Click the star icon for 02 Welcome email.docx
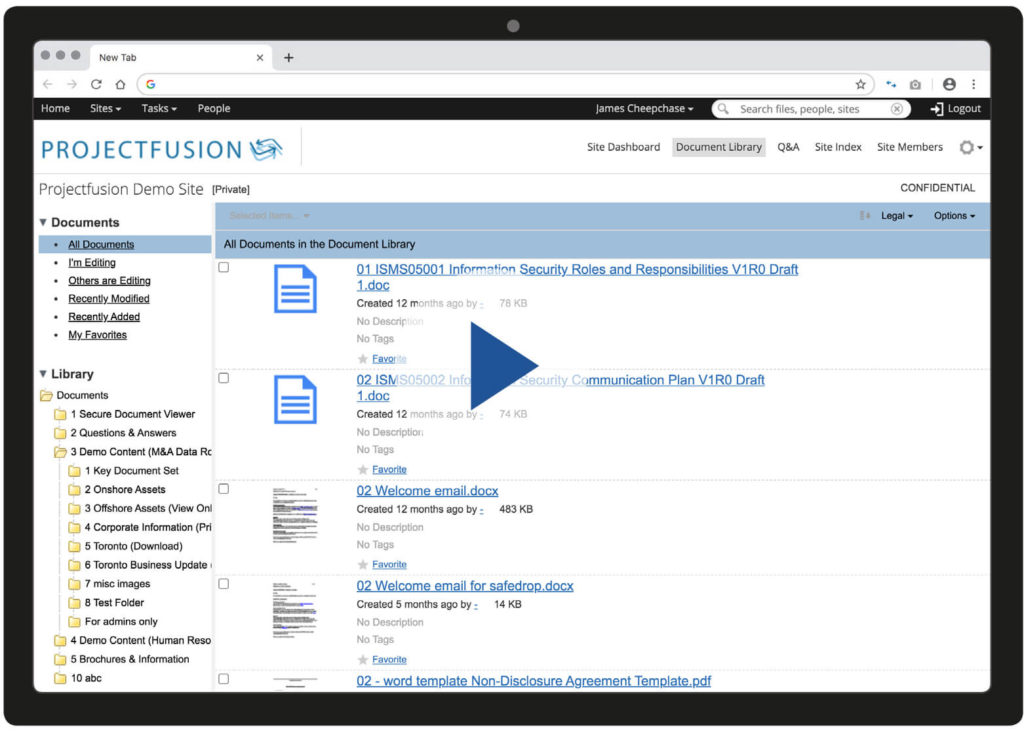This screenshot has width=1024, height=732. pyautogui.click(x=363, y=564)
